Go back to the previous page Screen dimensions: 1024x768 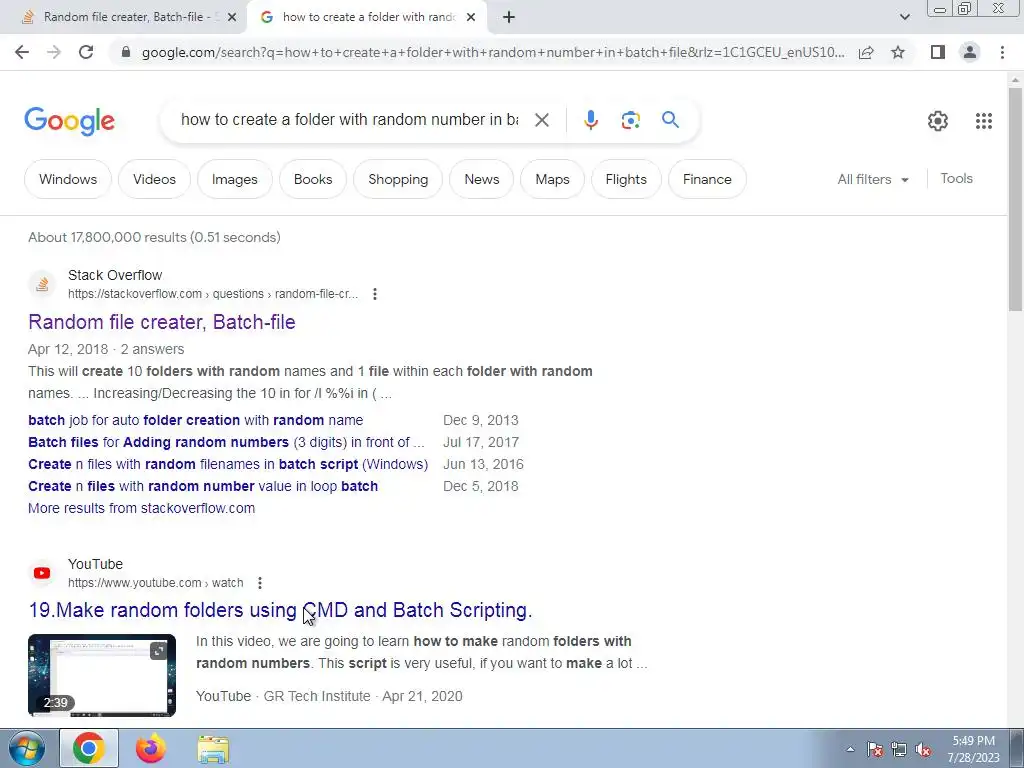[22, 52]
